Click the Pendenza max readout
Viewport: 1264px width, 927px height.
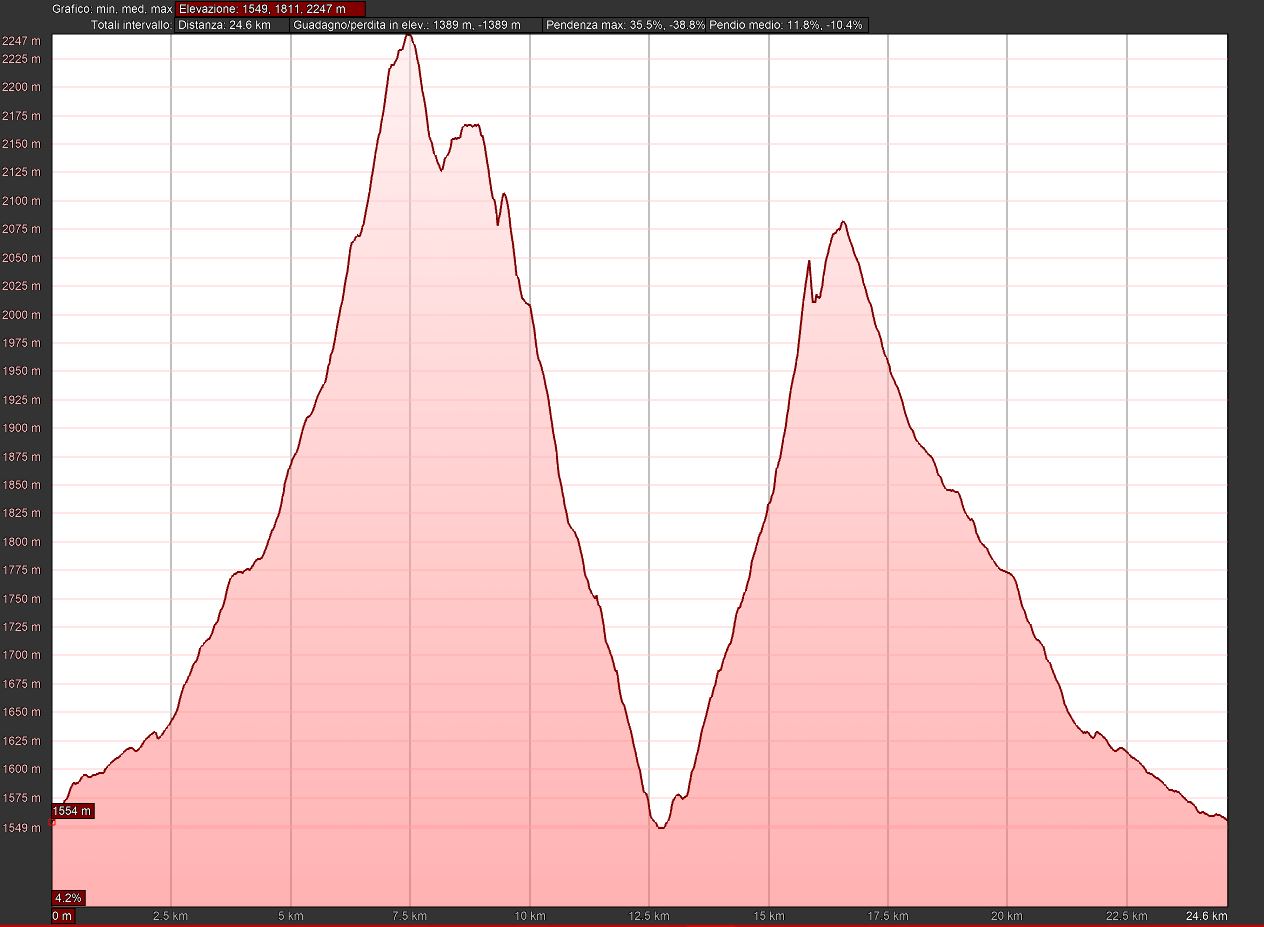[624, 25]
